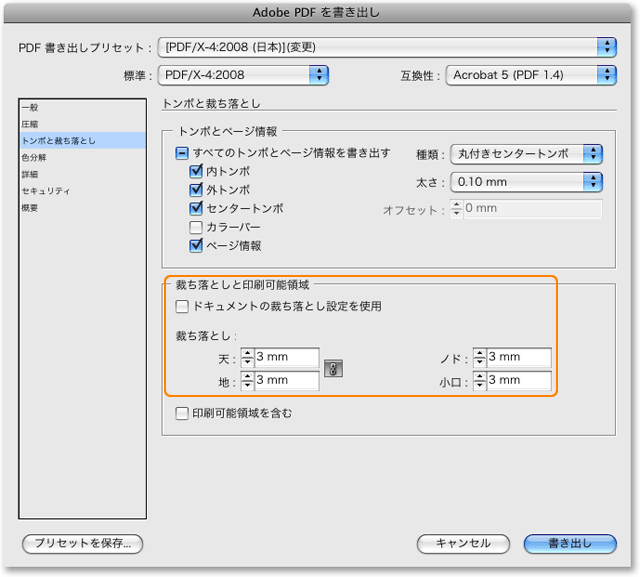
Task: Open the 標準 PDF/X-4:2008 dropdown
Action: (x=245, y=74)
